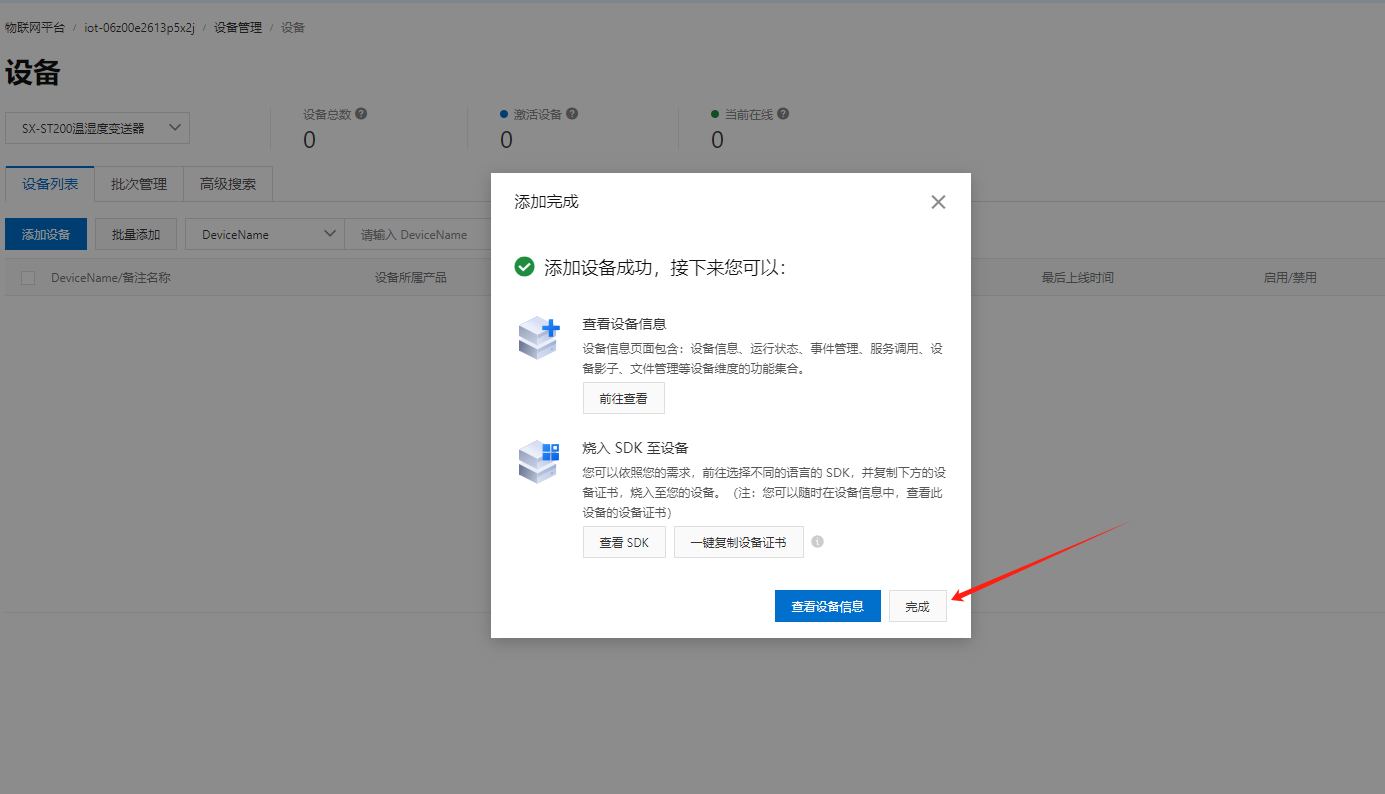Switch to the 高级搜索 tab
Viewport: 1385px width, 794px height.
228,184
